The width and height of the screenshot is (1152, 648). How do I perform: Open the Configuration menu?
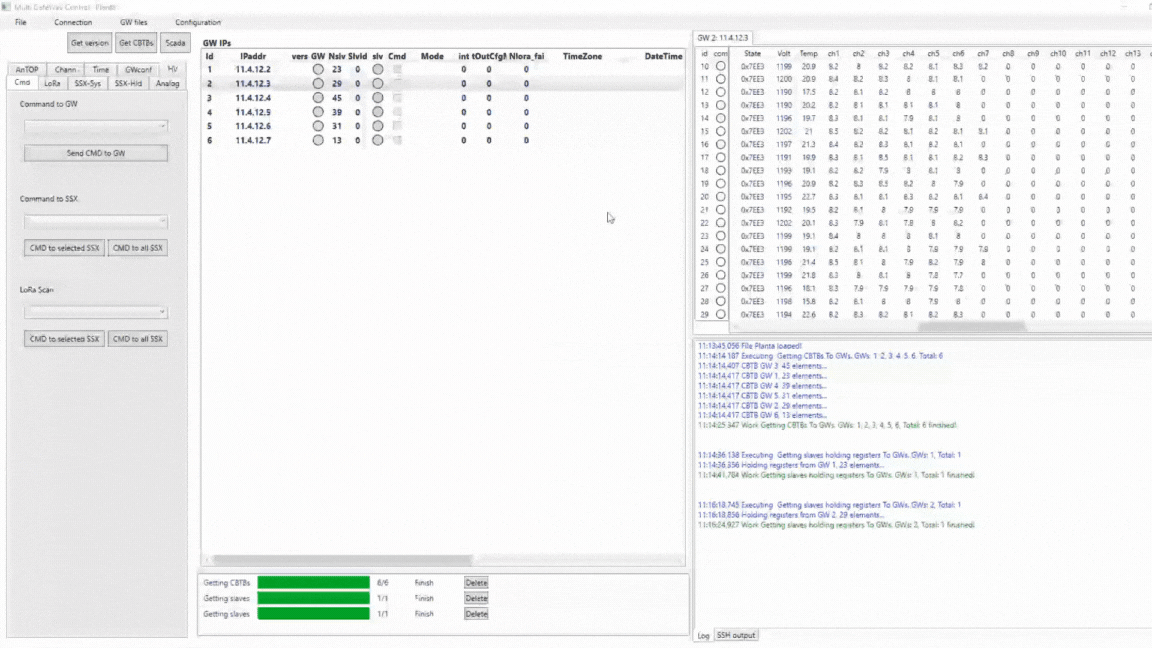pyautogui.click(x=198, y=22)
